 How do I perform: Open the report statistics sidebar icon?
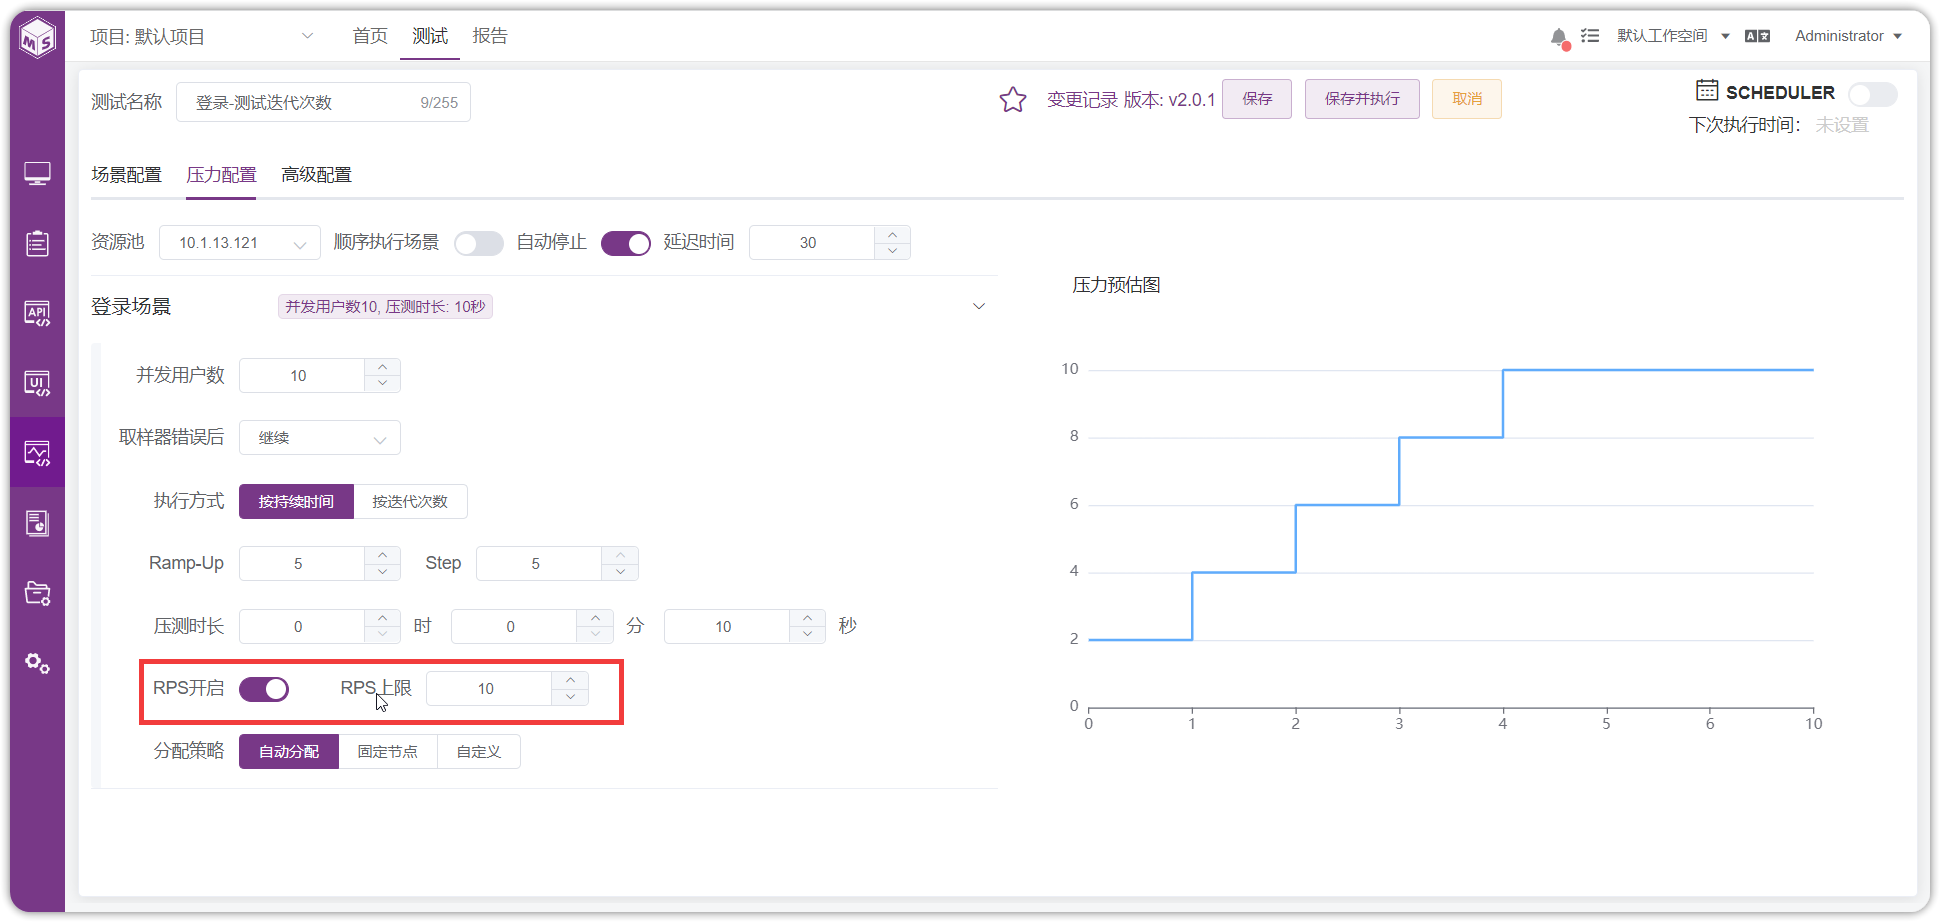click(x=38, y=523)
